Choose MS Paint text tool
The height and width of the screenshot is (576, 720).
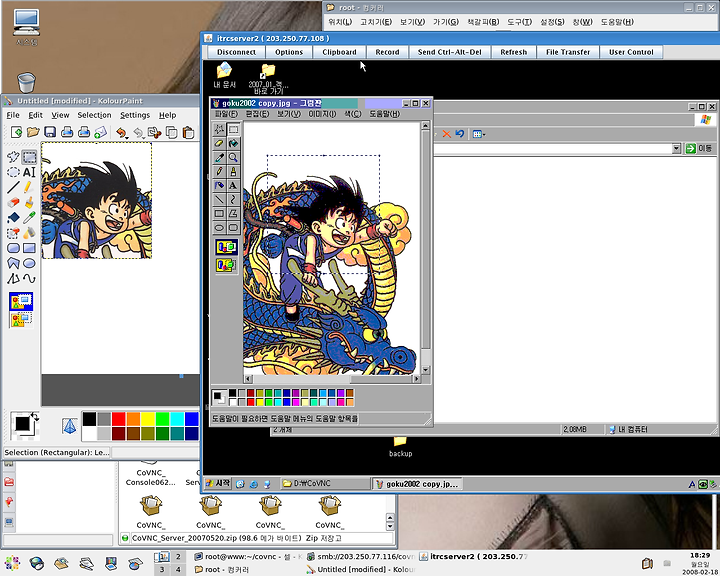[233, 186]
